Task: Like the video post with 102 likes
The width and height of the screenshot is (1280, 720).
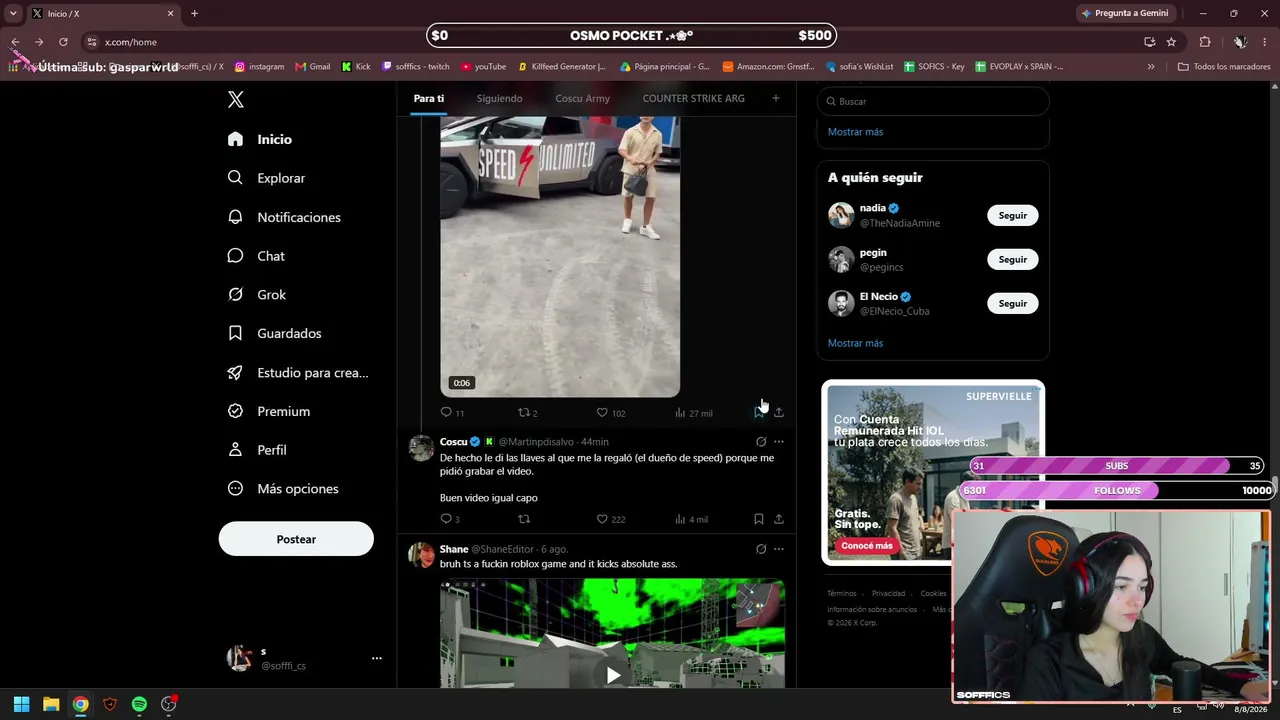Action: (602, 412)
